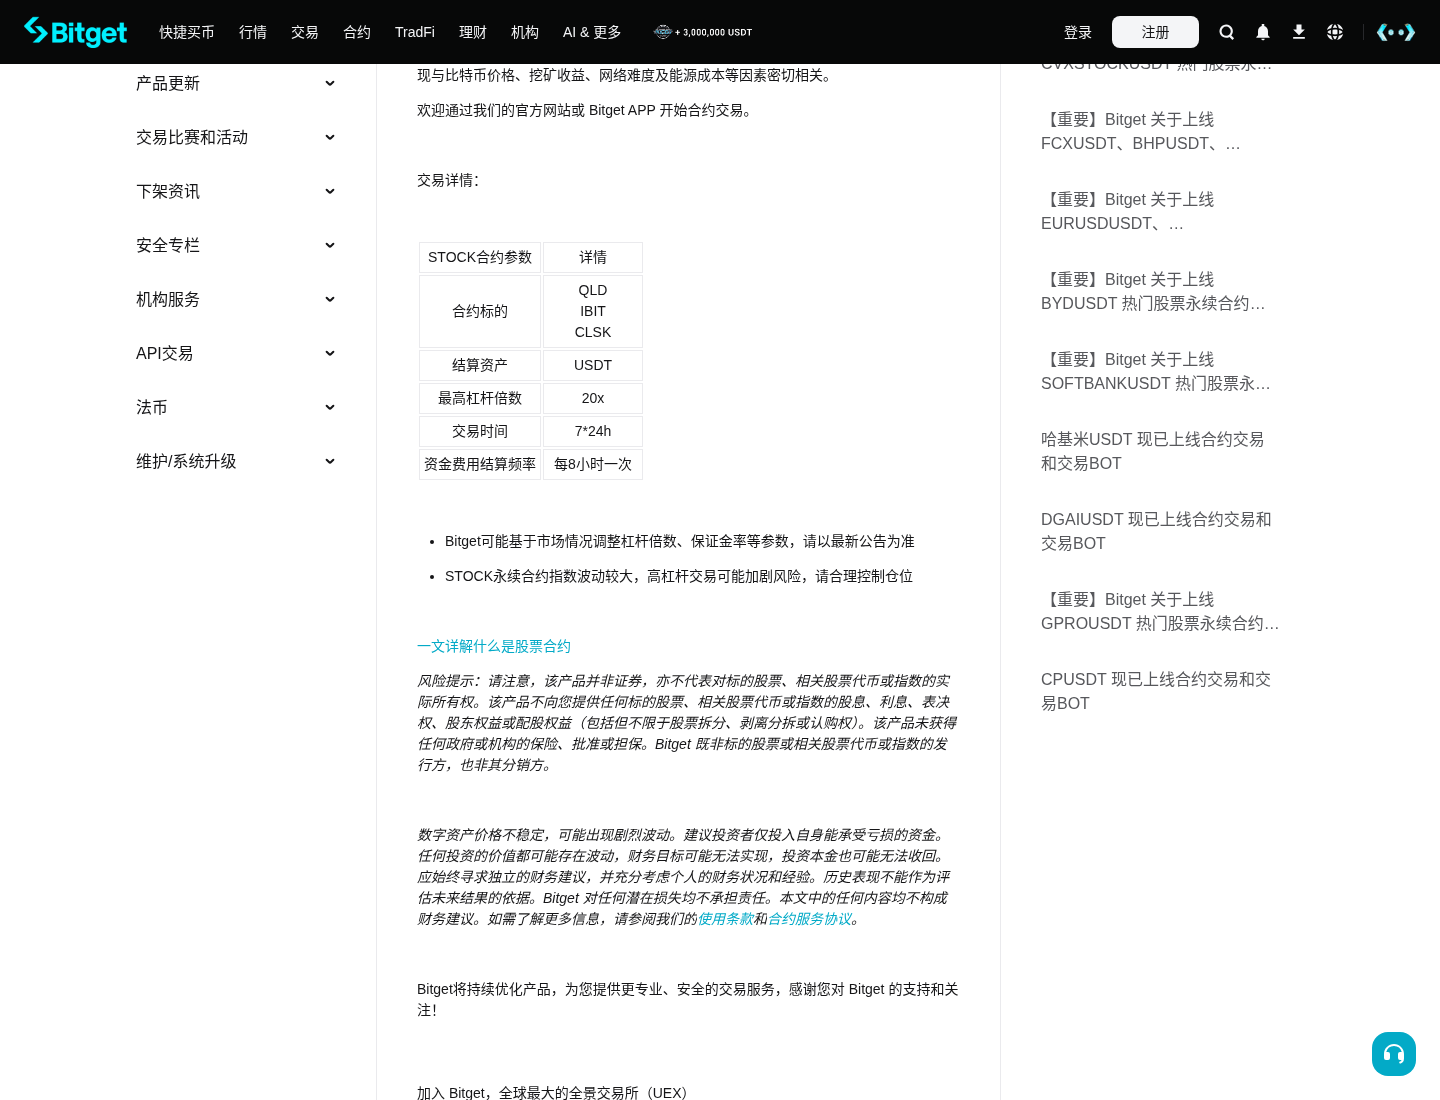Click the Bitget logo
The image size is (1440, 1100).
[76, 32]
